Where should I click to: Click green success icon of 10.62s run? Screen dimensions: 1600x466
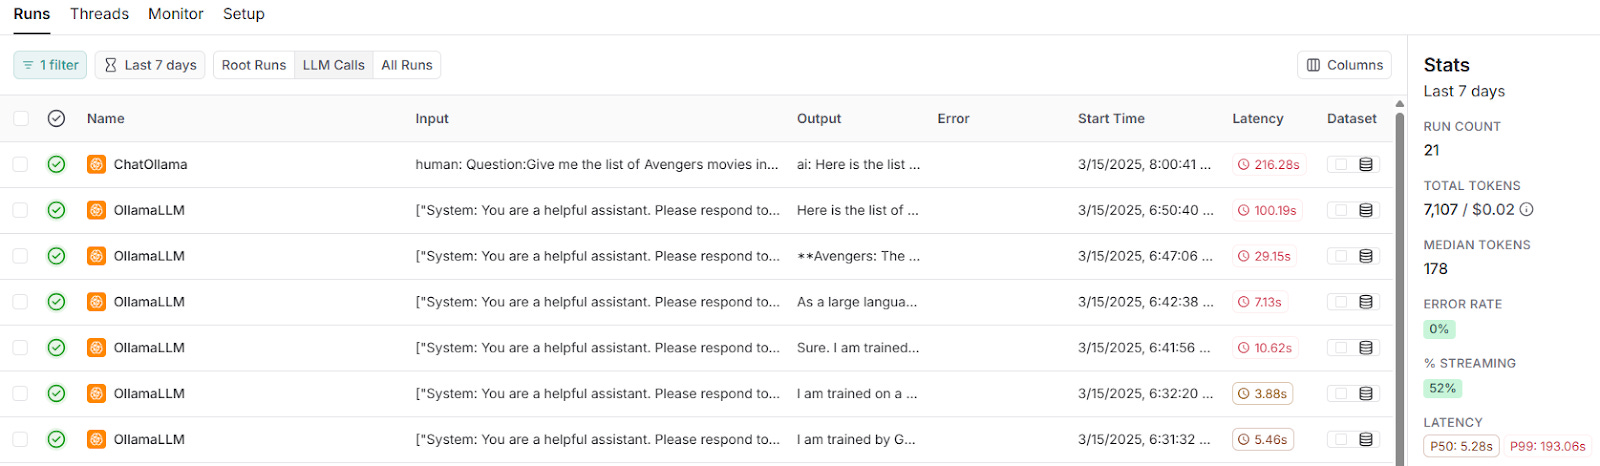pyautogui.click(x=56, y=348)
